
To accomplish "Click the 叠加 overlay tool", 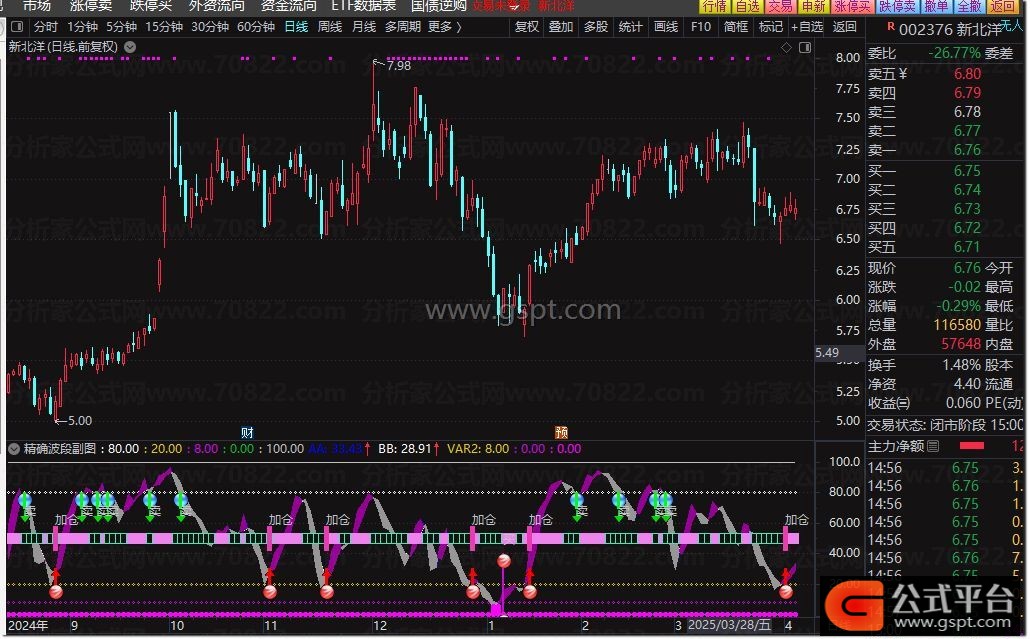I will tap(560, 27).
